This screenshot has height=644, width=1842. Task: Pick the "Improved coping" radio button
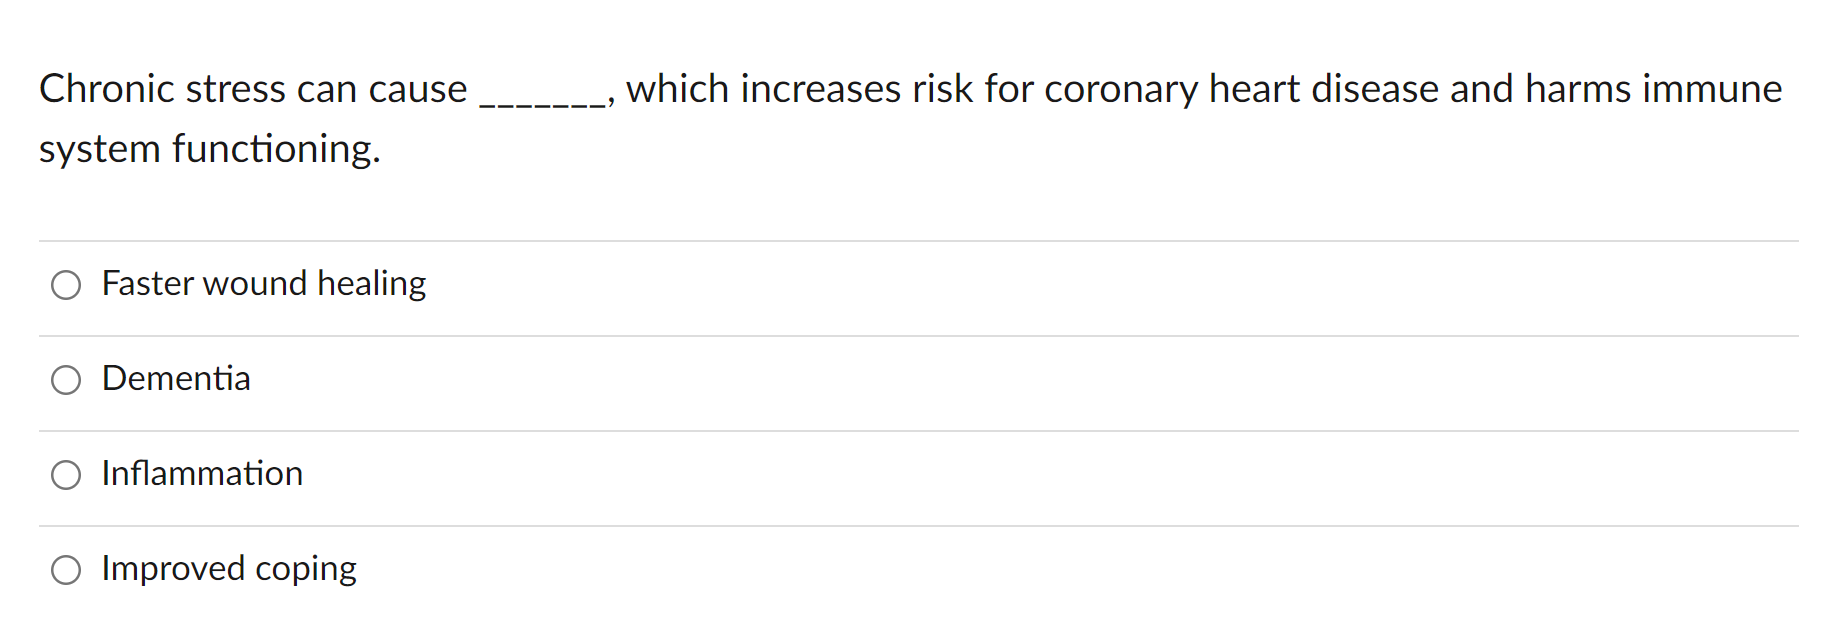tap(66, 570)
